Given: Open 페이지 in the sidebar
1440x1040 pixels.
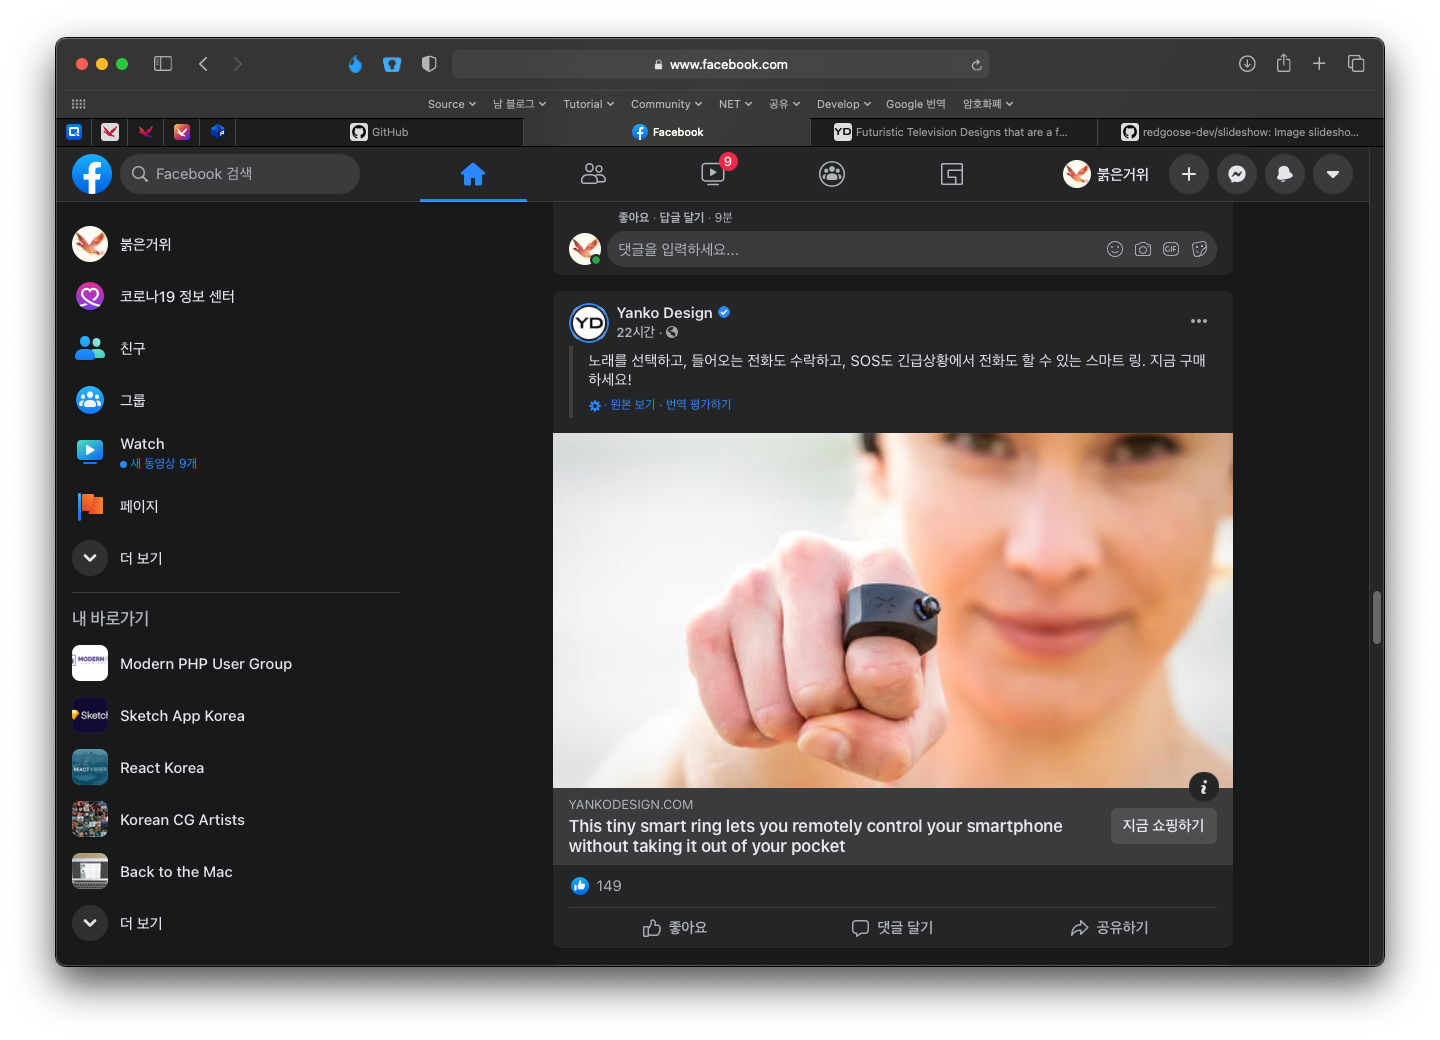Looking at the screenshot, I should (x=236, y=506).
